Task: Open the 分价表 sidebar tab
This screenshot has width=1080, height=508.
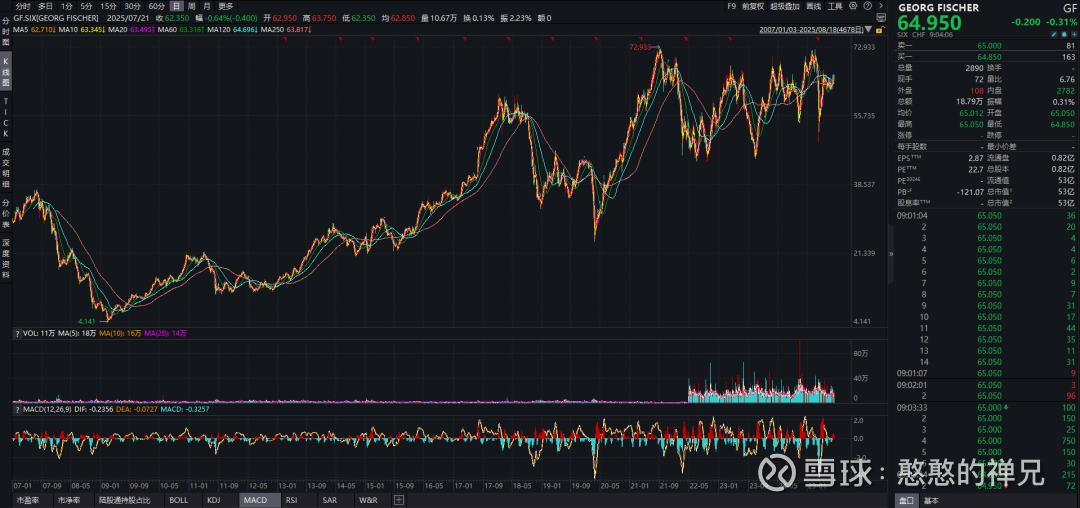Action: pos(6,214)
